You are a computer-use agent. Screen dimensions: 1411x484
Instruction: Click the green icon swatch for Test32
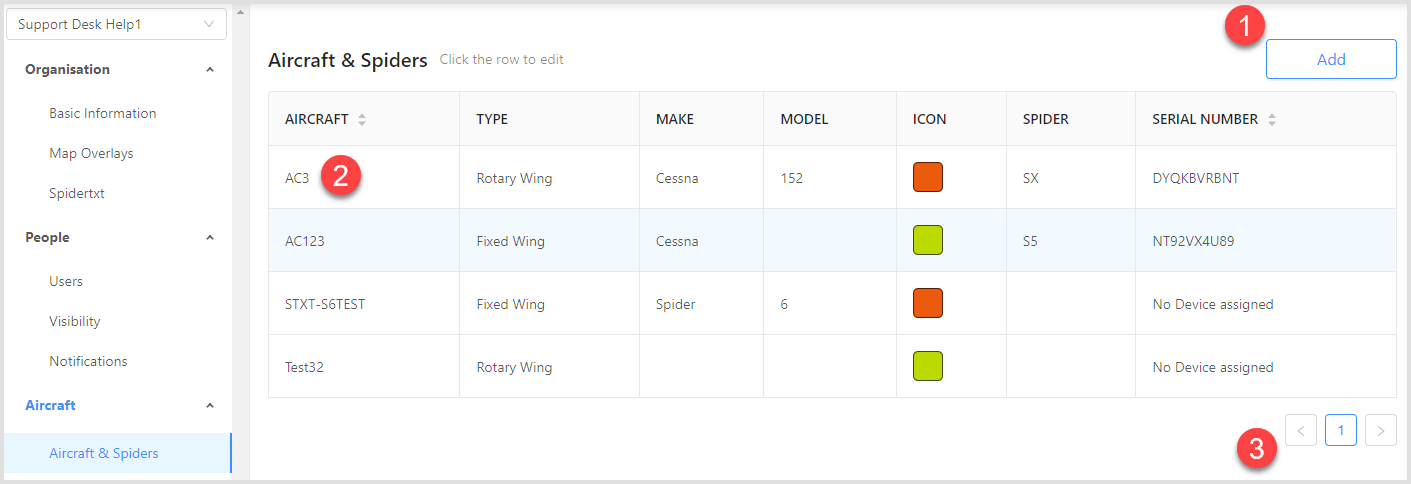(927, 366)
